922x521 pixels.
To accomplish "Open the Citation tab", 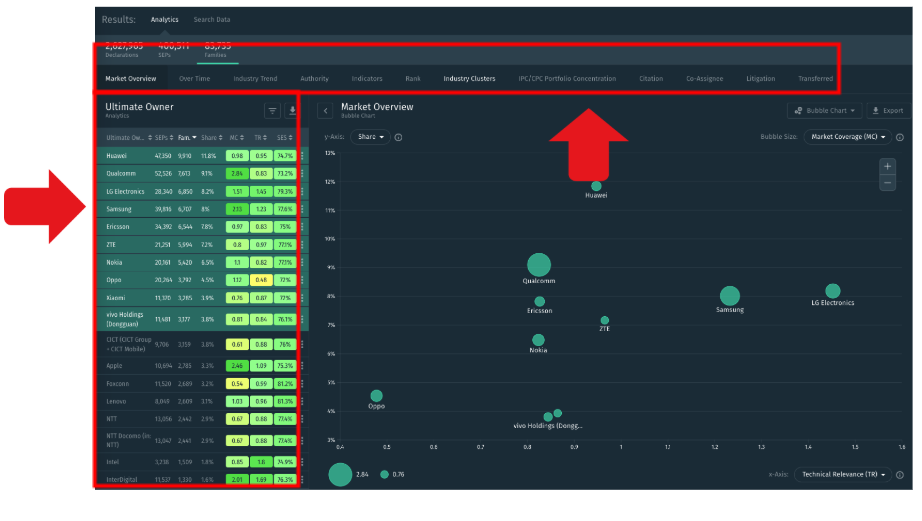I will (x=651, y=78).
